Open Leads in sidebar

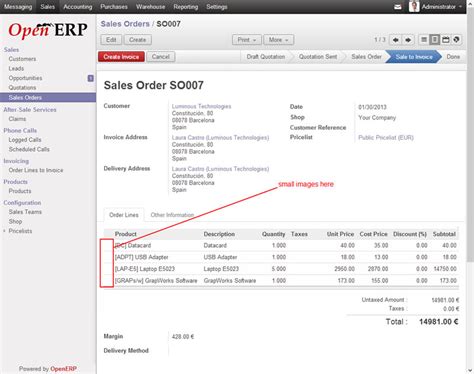click(x=16, y=69)
